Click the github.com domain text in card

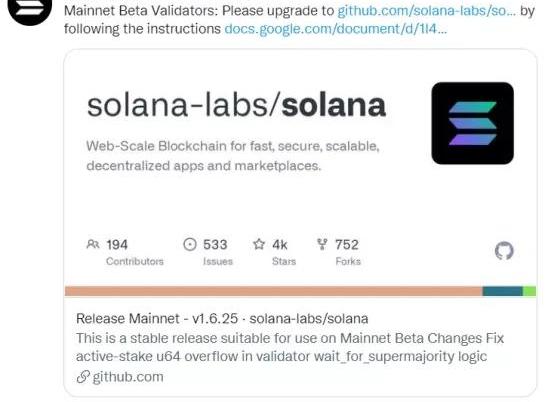[128, 377]
